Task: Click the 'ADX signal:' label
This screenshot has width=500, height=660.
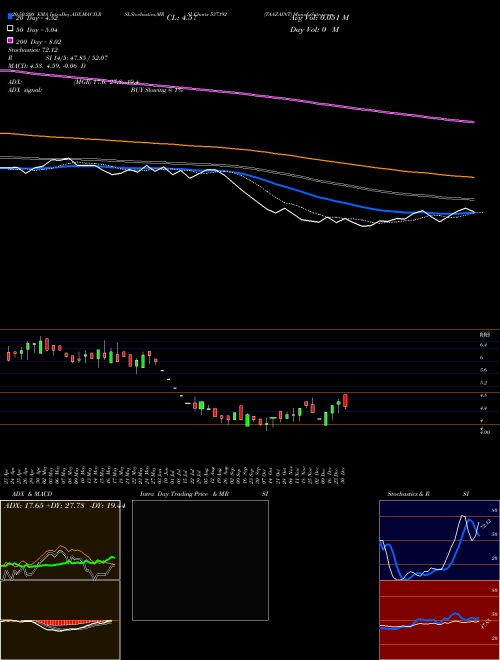Action: point(25,90)
